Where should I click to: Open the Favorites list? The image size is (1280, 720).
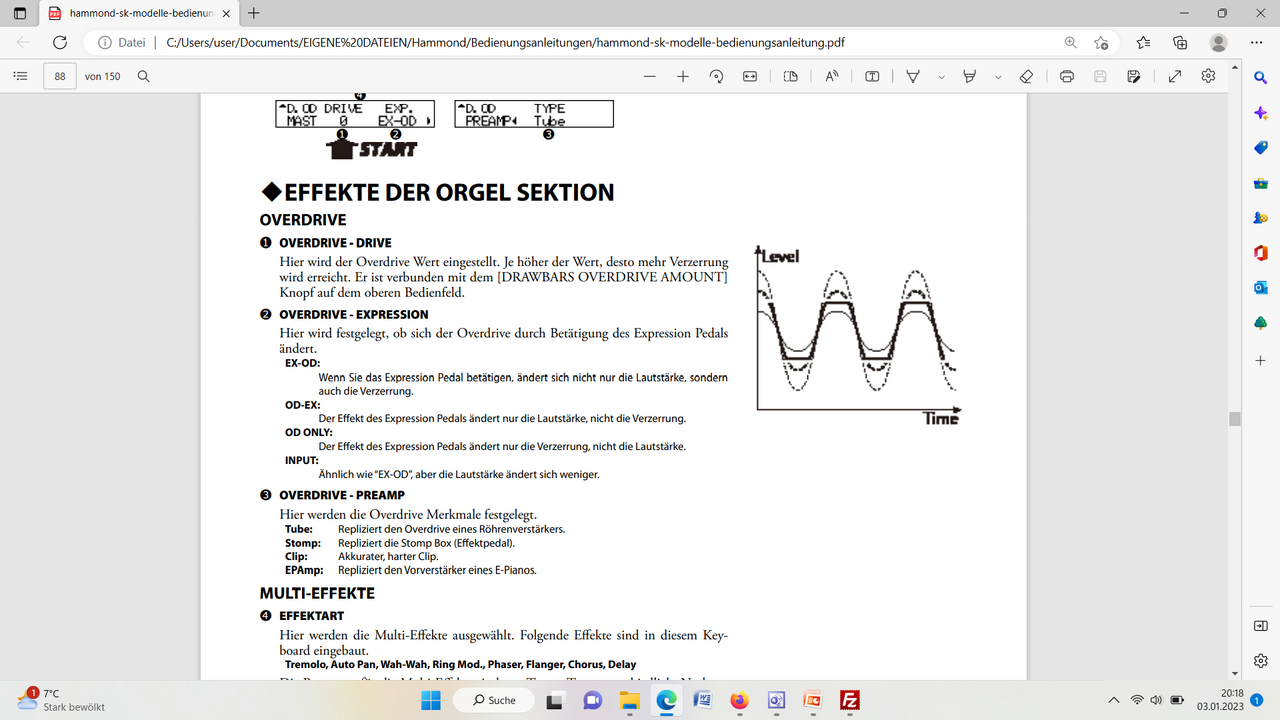(1144, 43)
